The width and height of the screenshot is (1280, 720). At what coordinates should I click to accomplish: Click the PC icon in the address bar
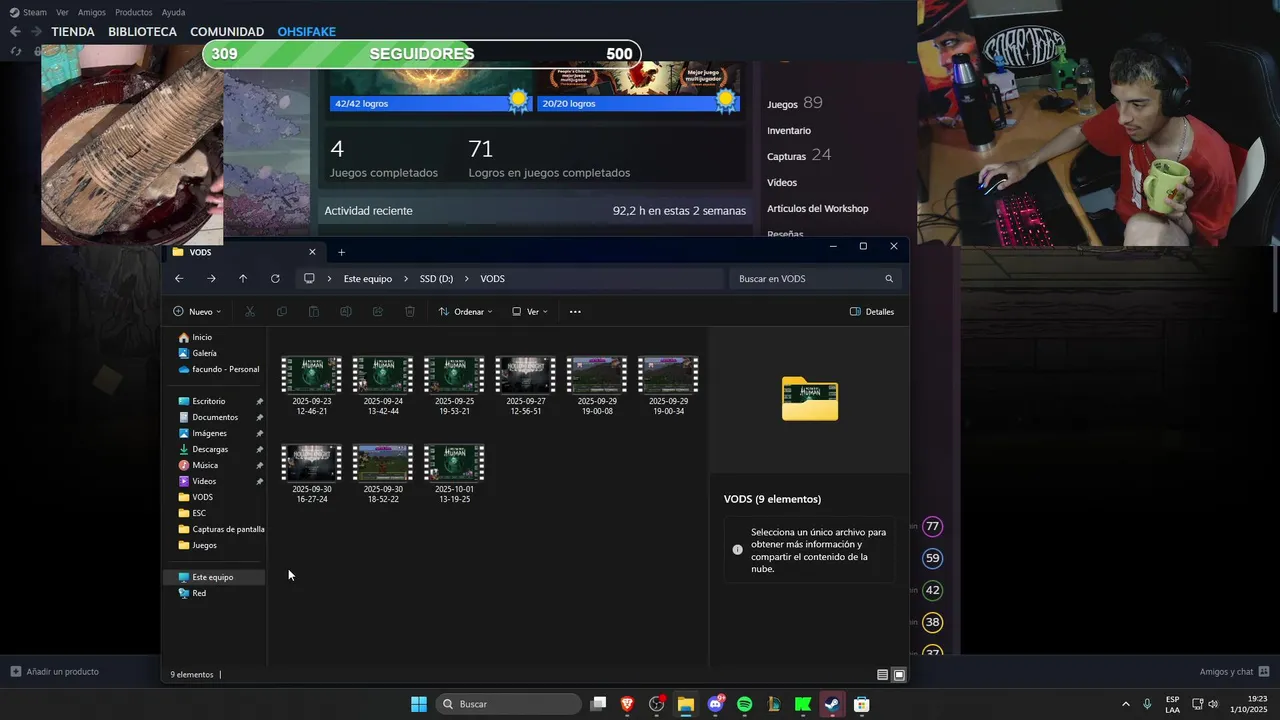[x=309, y=279]
